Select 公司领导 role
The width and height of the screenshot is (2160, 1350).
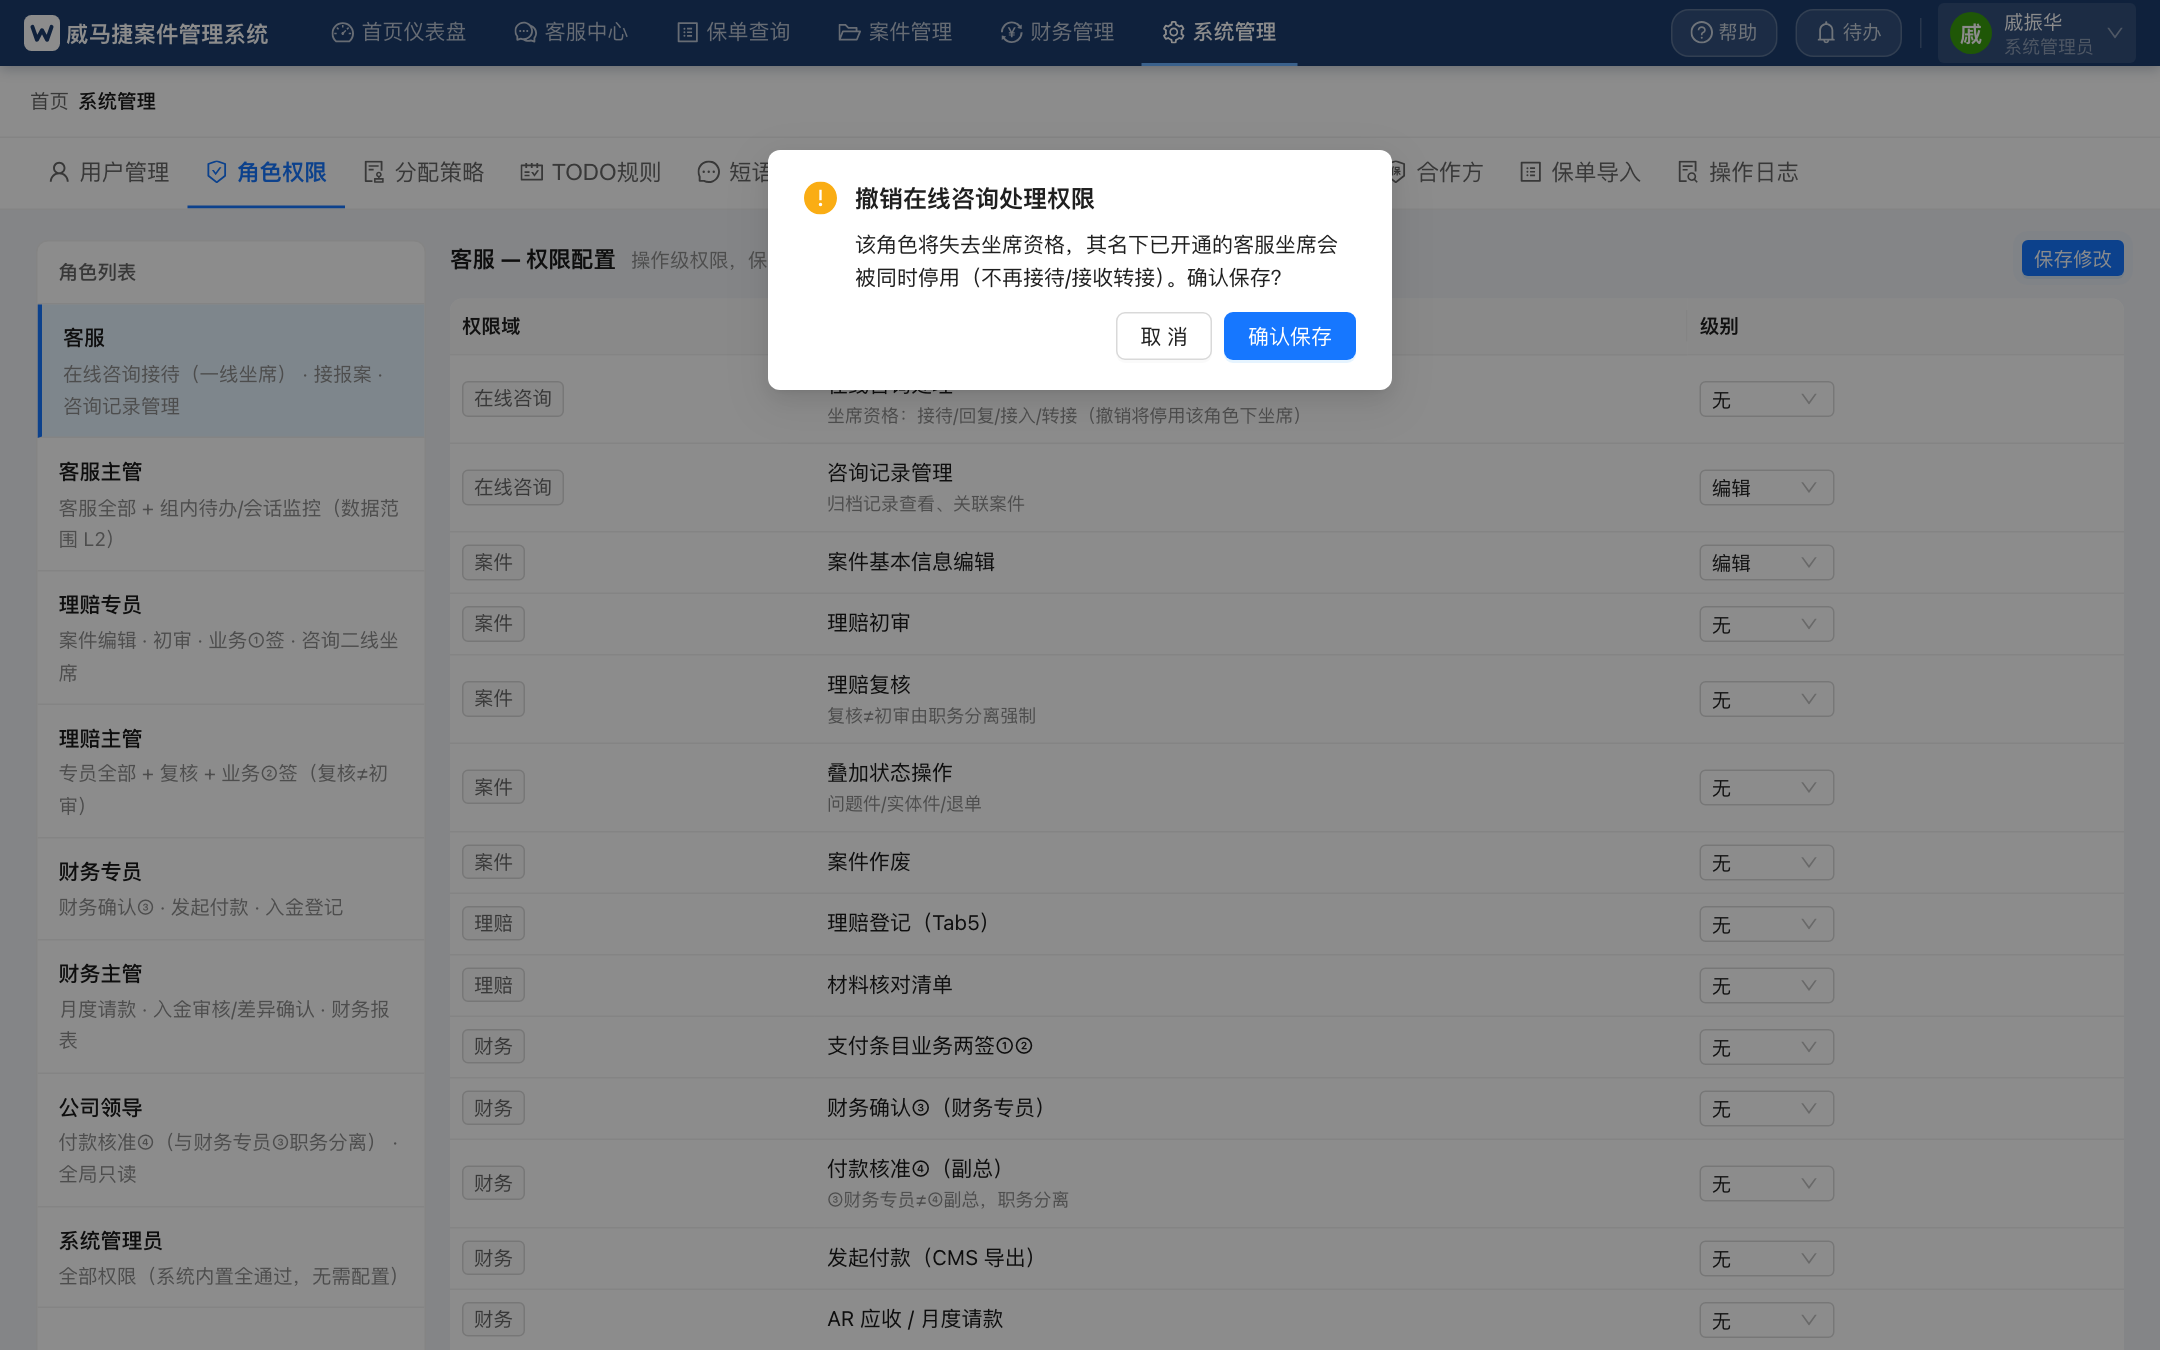pos(231,1140)
